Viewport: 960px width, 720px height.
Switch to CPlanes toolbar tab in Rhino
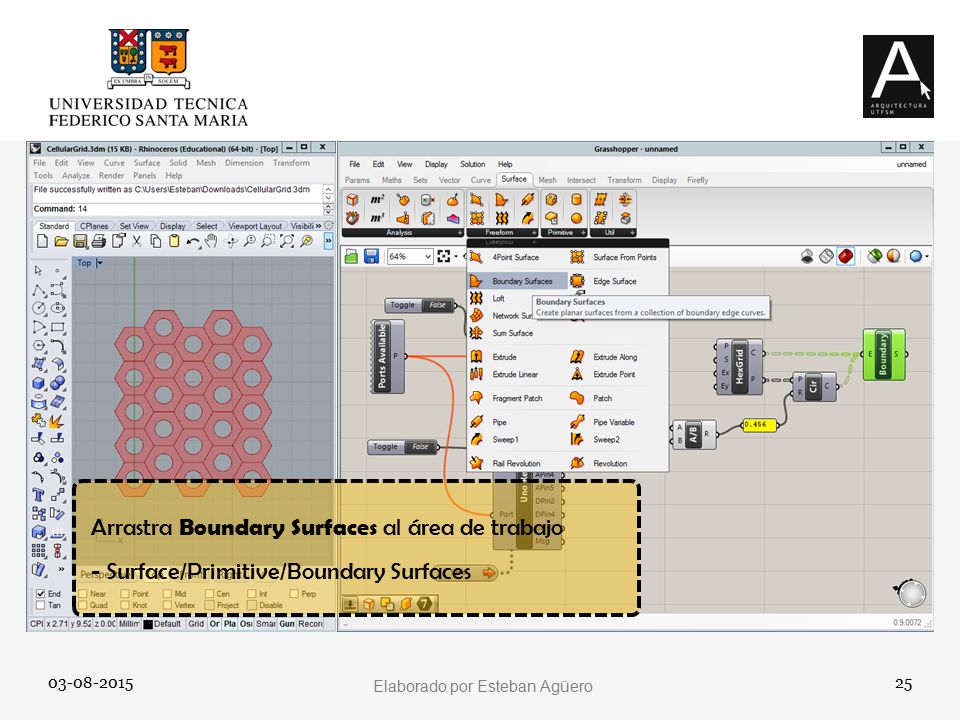click(94, 226)
